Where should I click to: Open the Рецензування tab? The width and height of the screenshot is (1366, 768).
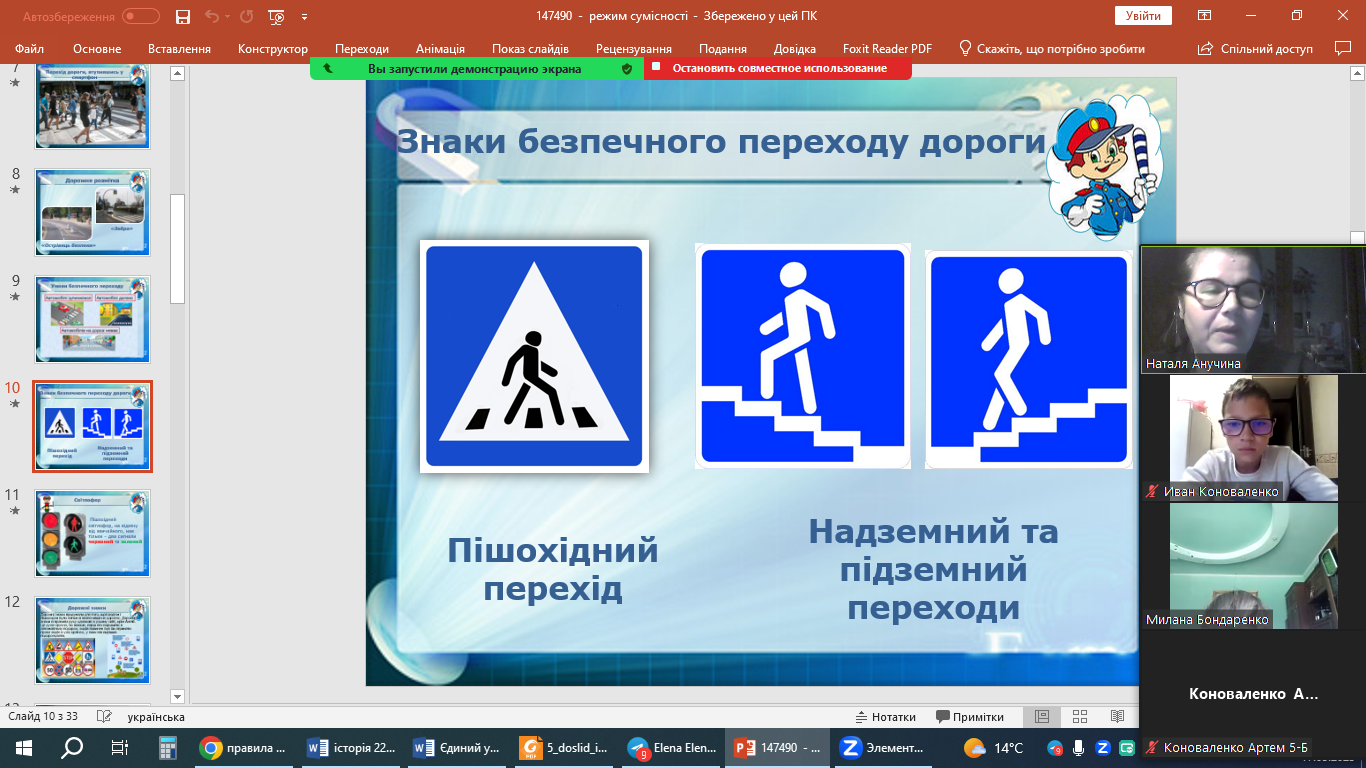coord(634,49)
